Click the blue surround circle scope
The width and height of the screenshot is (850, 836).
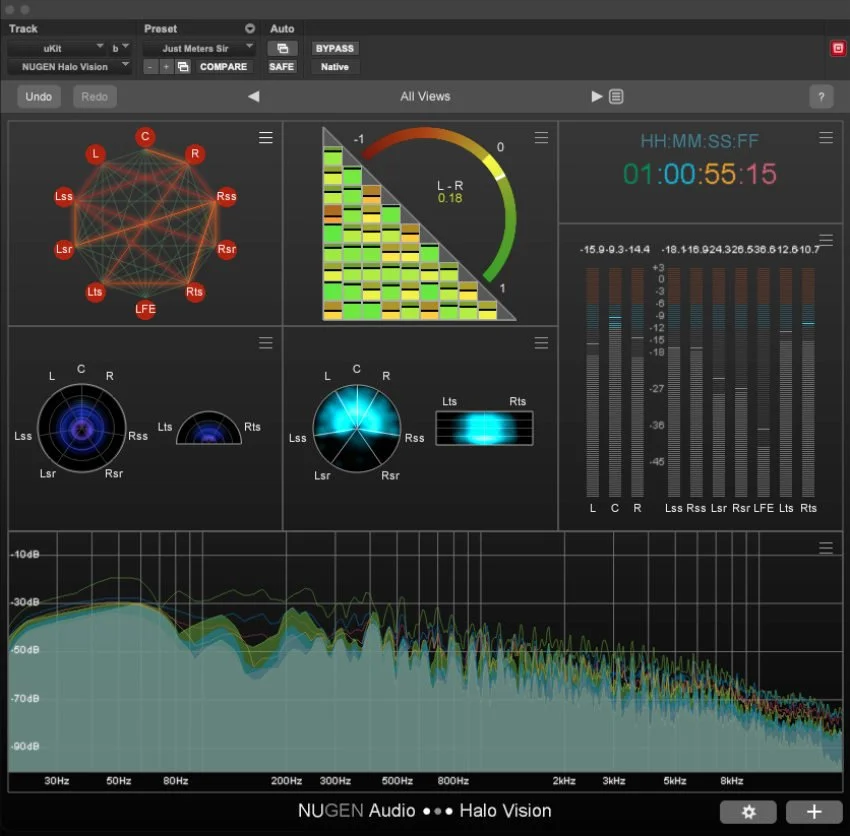[82, 428]
